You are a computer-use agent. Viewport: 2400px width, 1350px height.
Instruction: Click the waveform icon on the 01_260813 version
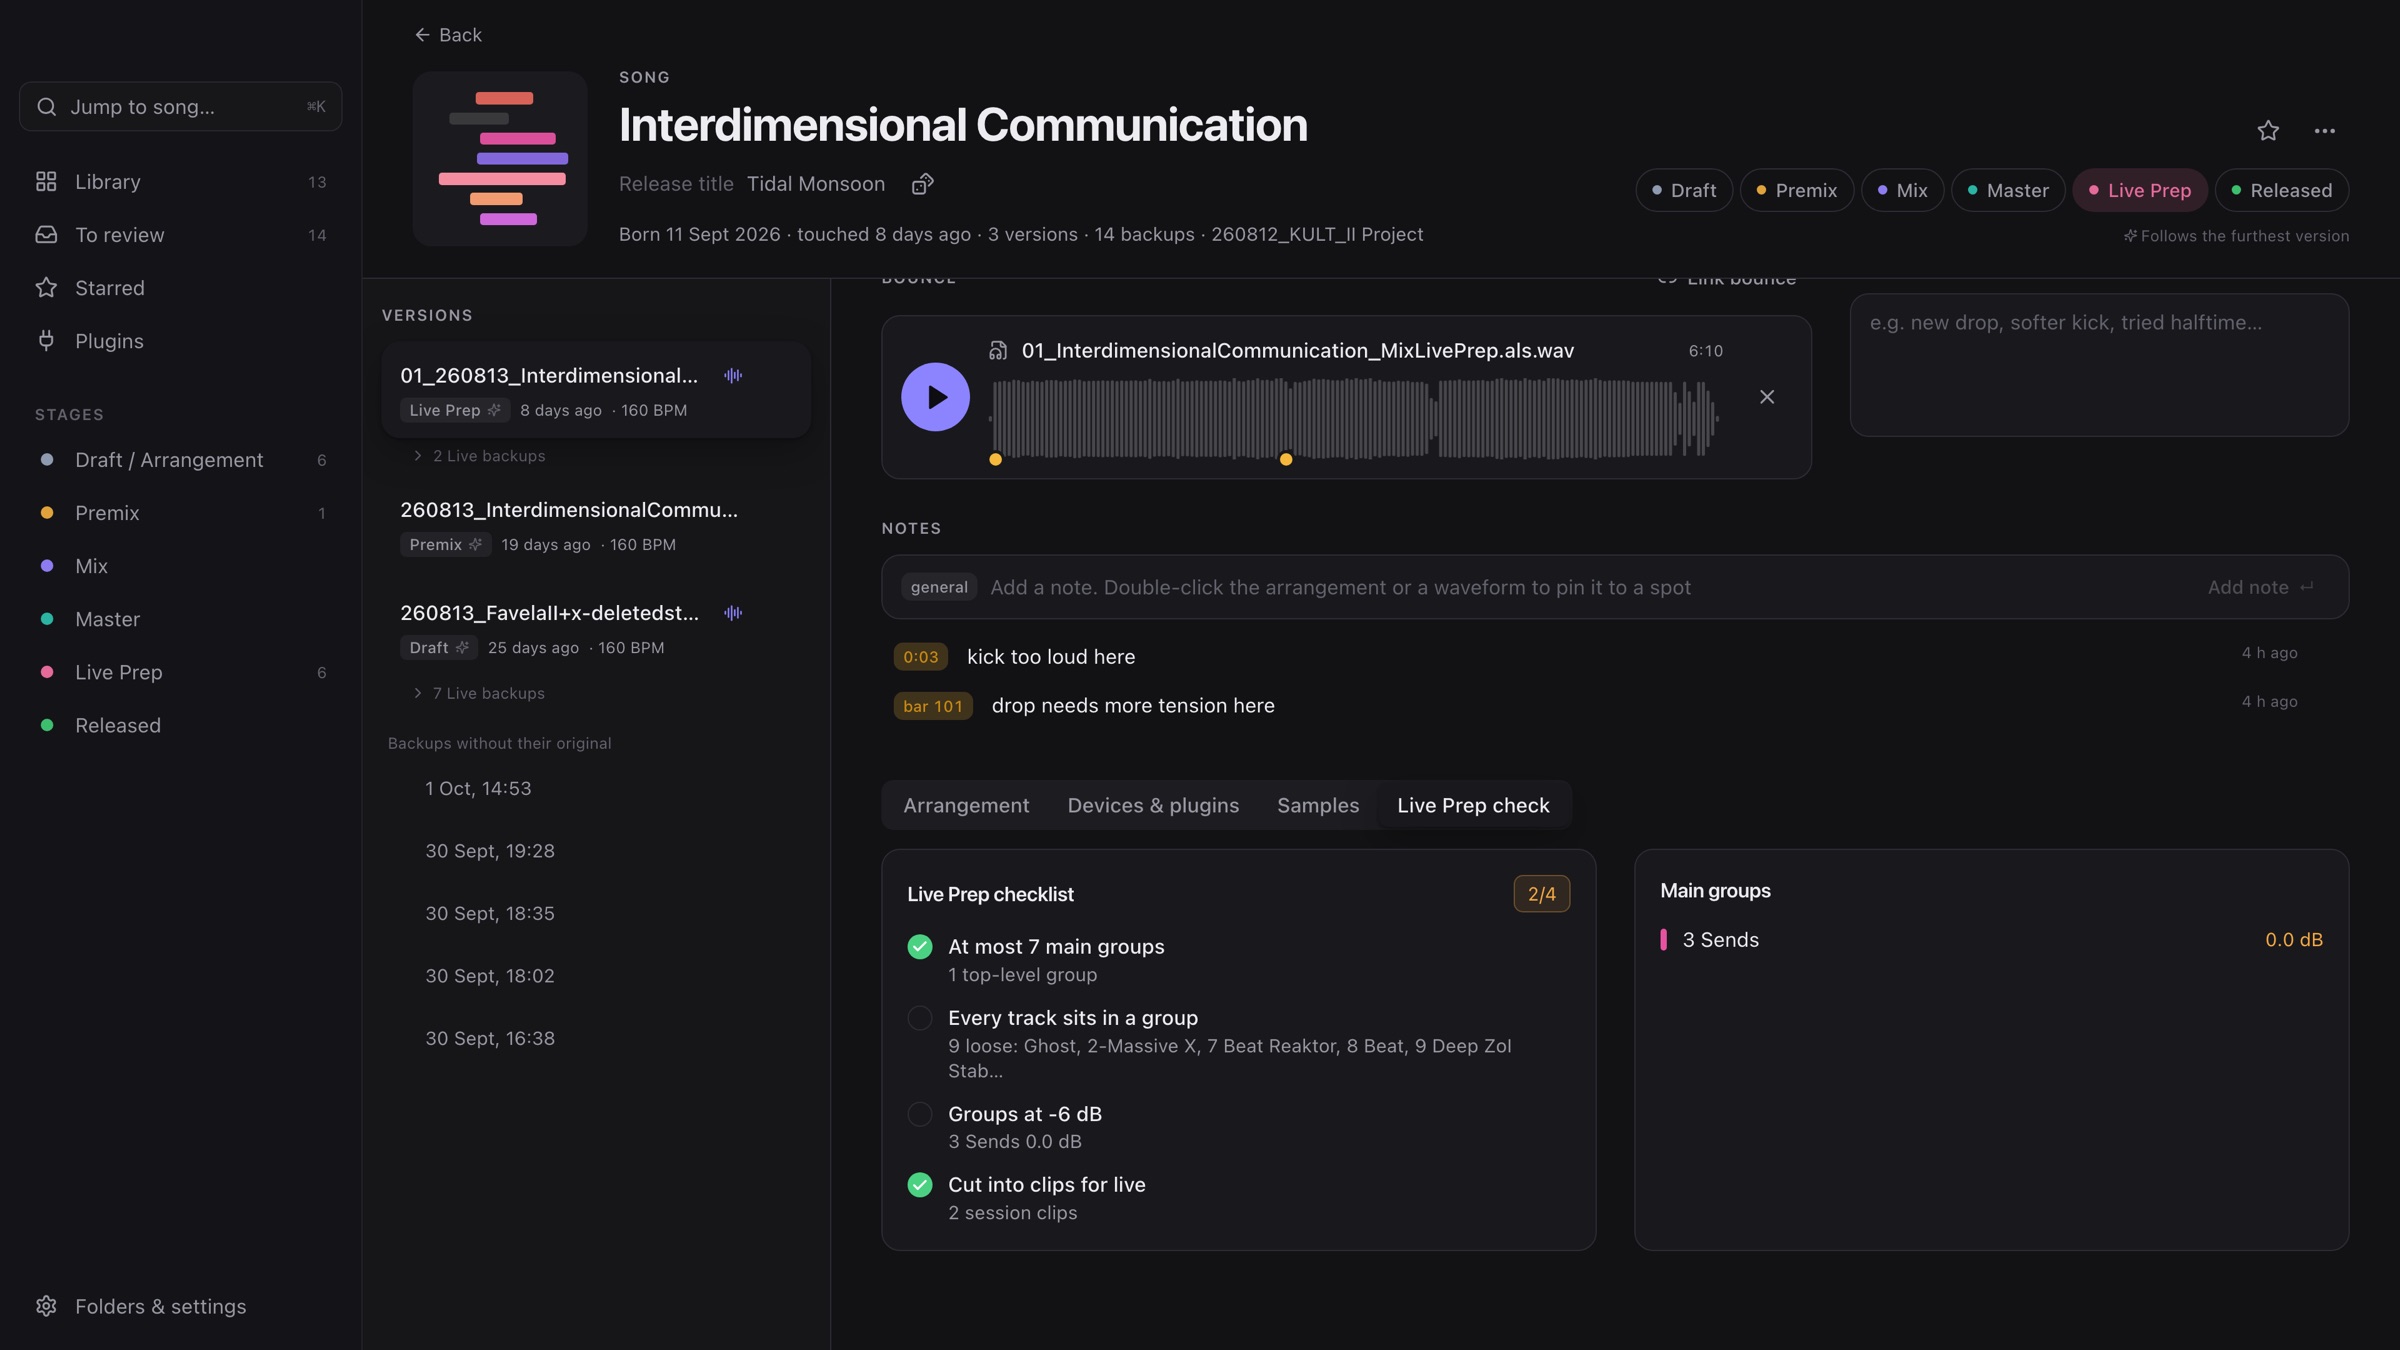733,376
